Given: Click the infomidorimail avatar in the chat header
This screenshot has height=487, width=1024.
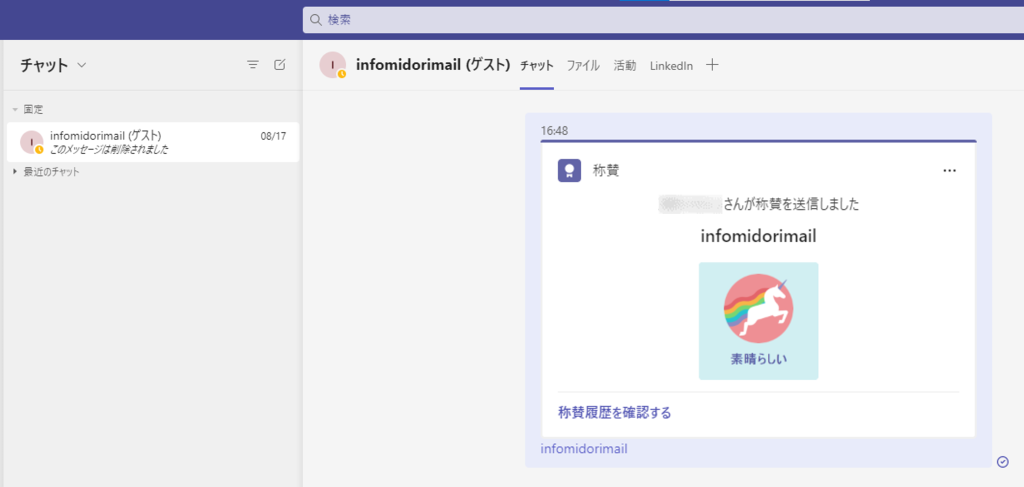Looking at the screenshot, I should click(332, 65).
